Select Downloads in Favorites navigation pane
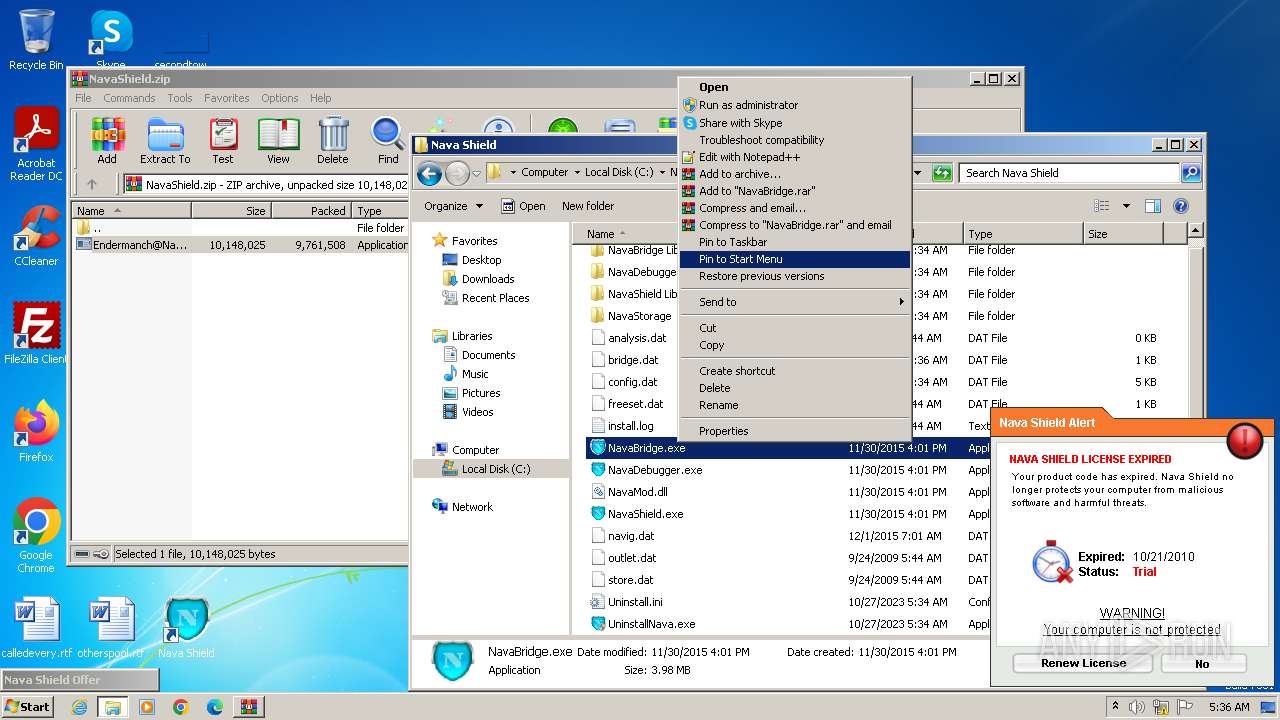1280x720 pixels. coord(488,279)
